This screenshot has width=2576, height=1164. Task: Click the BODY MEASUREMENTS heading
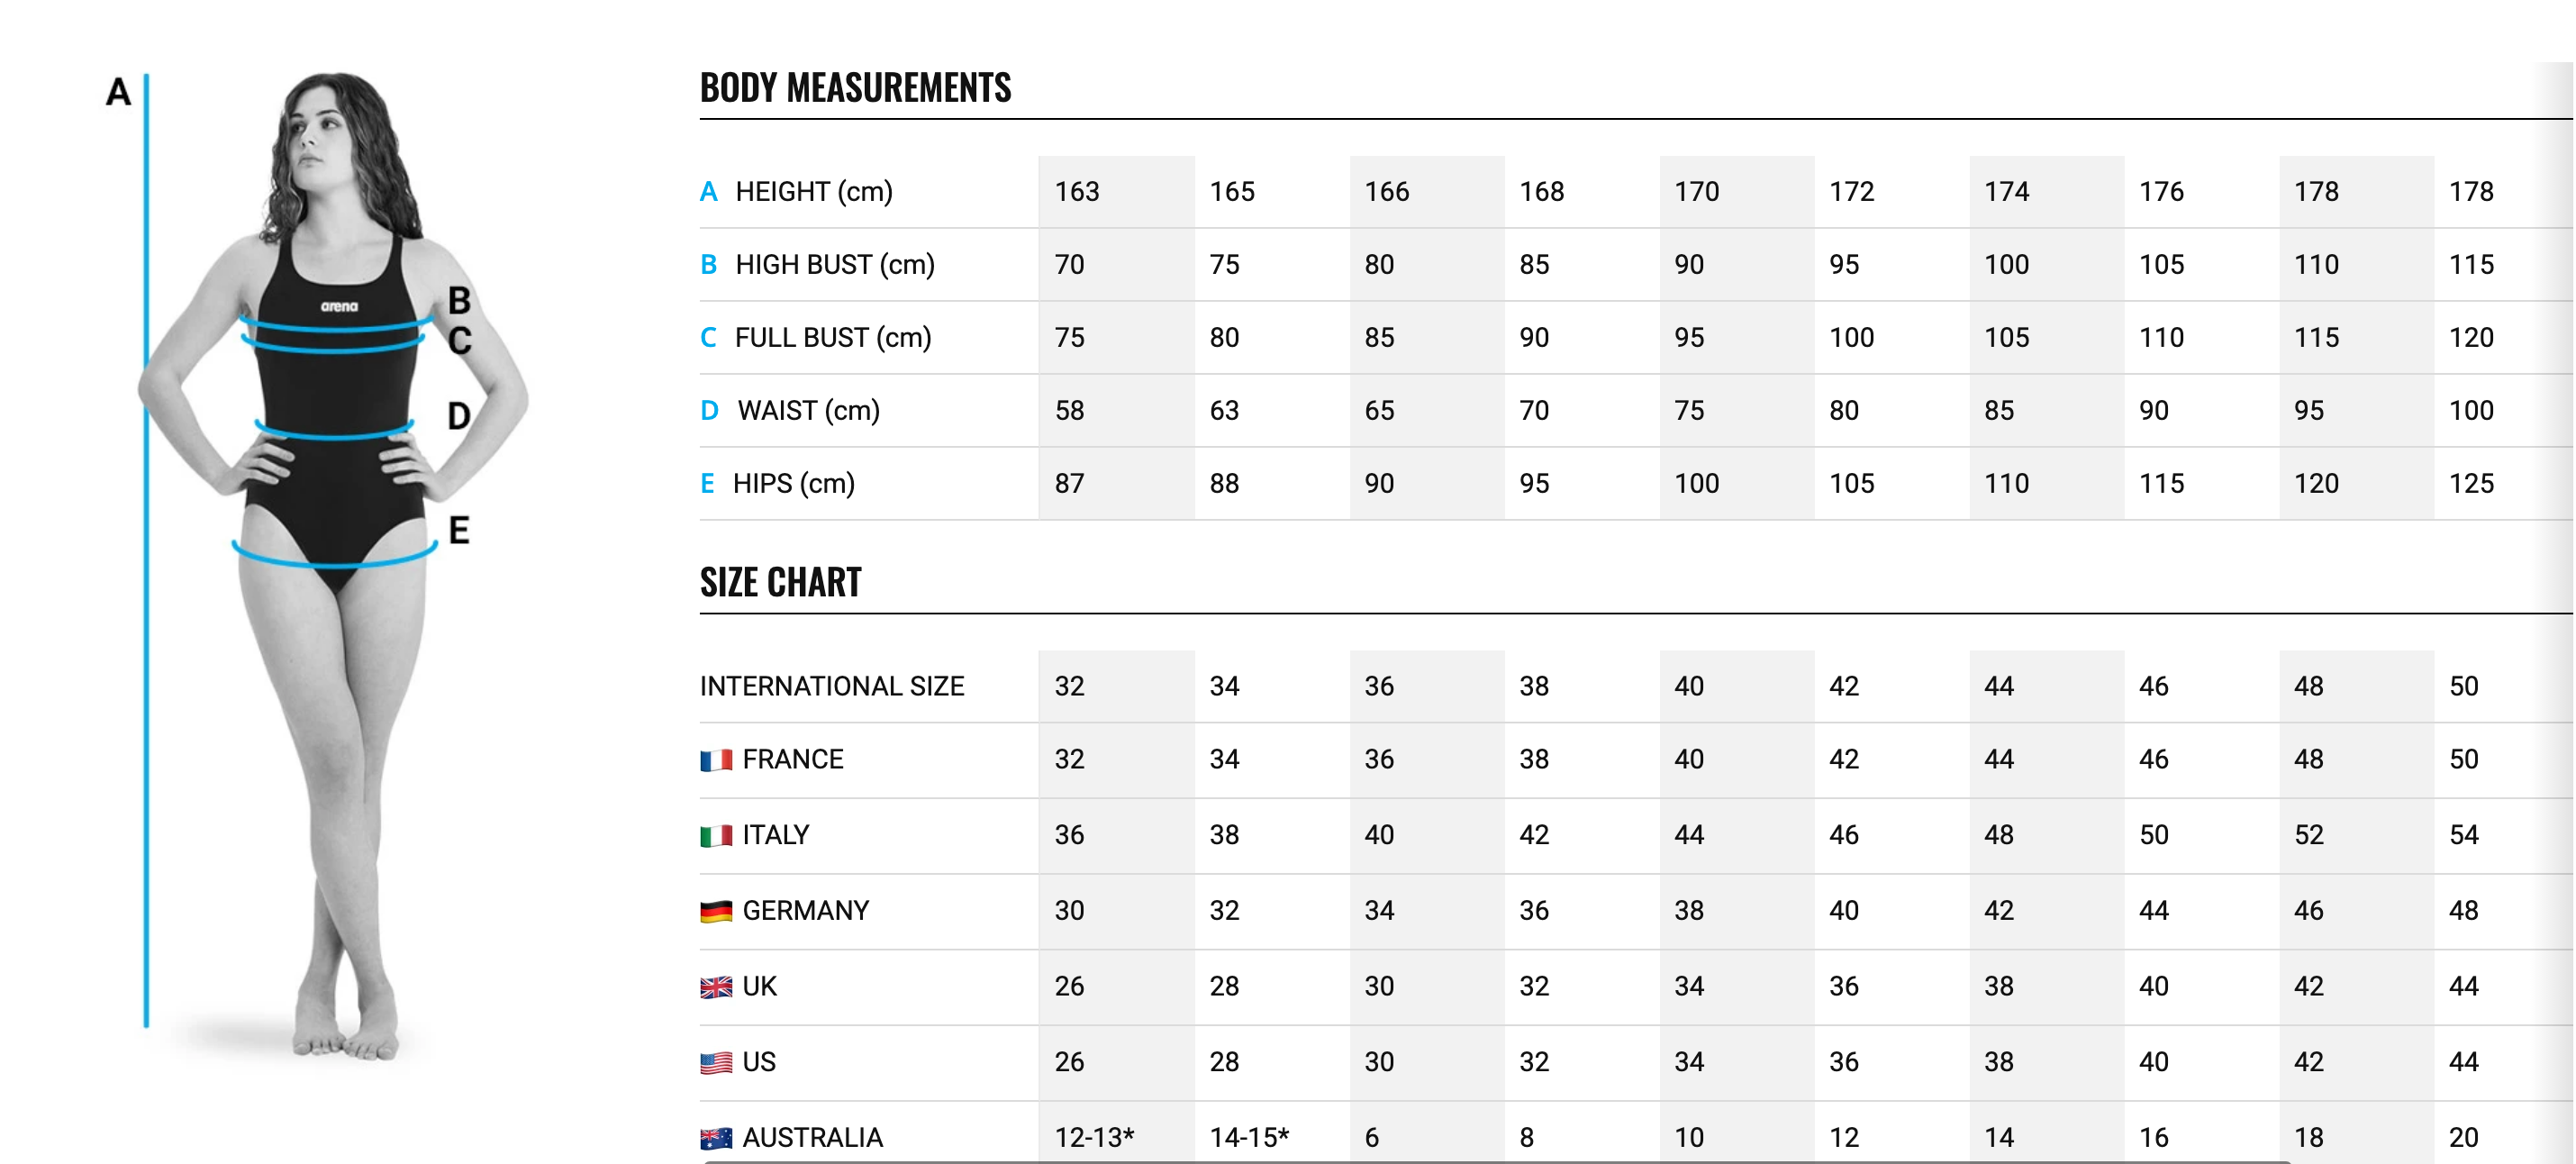coord(855,88)
